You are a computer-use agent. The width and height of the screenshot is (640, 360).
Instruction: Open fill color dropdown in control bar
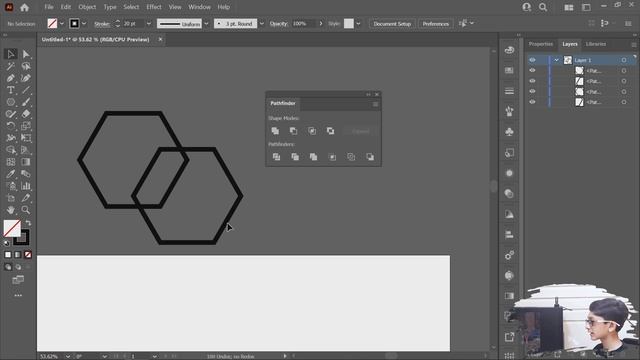[x=62, y=24]
